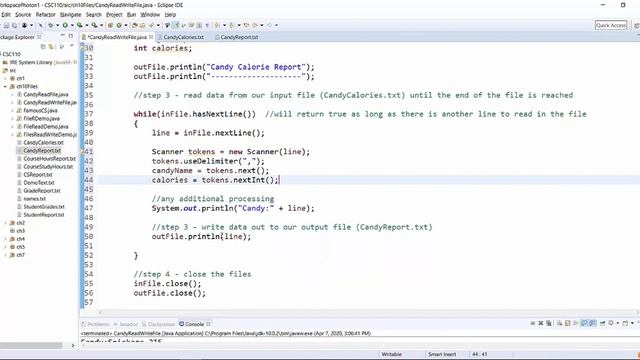This screenshot has width=640, height=360.
Task: Minimize the Package Explorer view
Action: [x=62, y=36]
